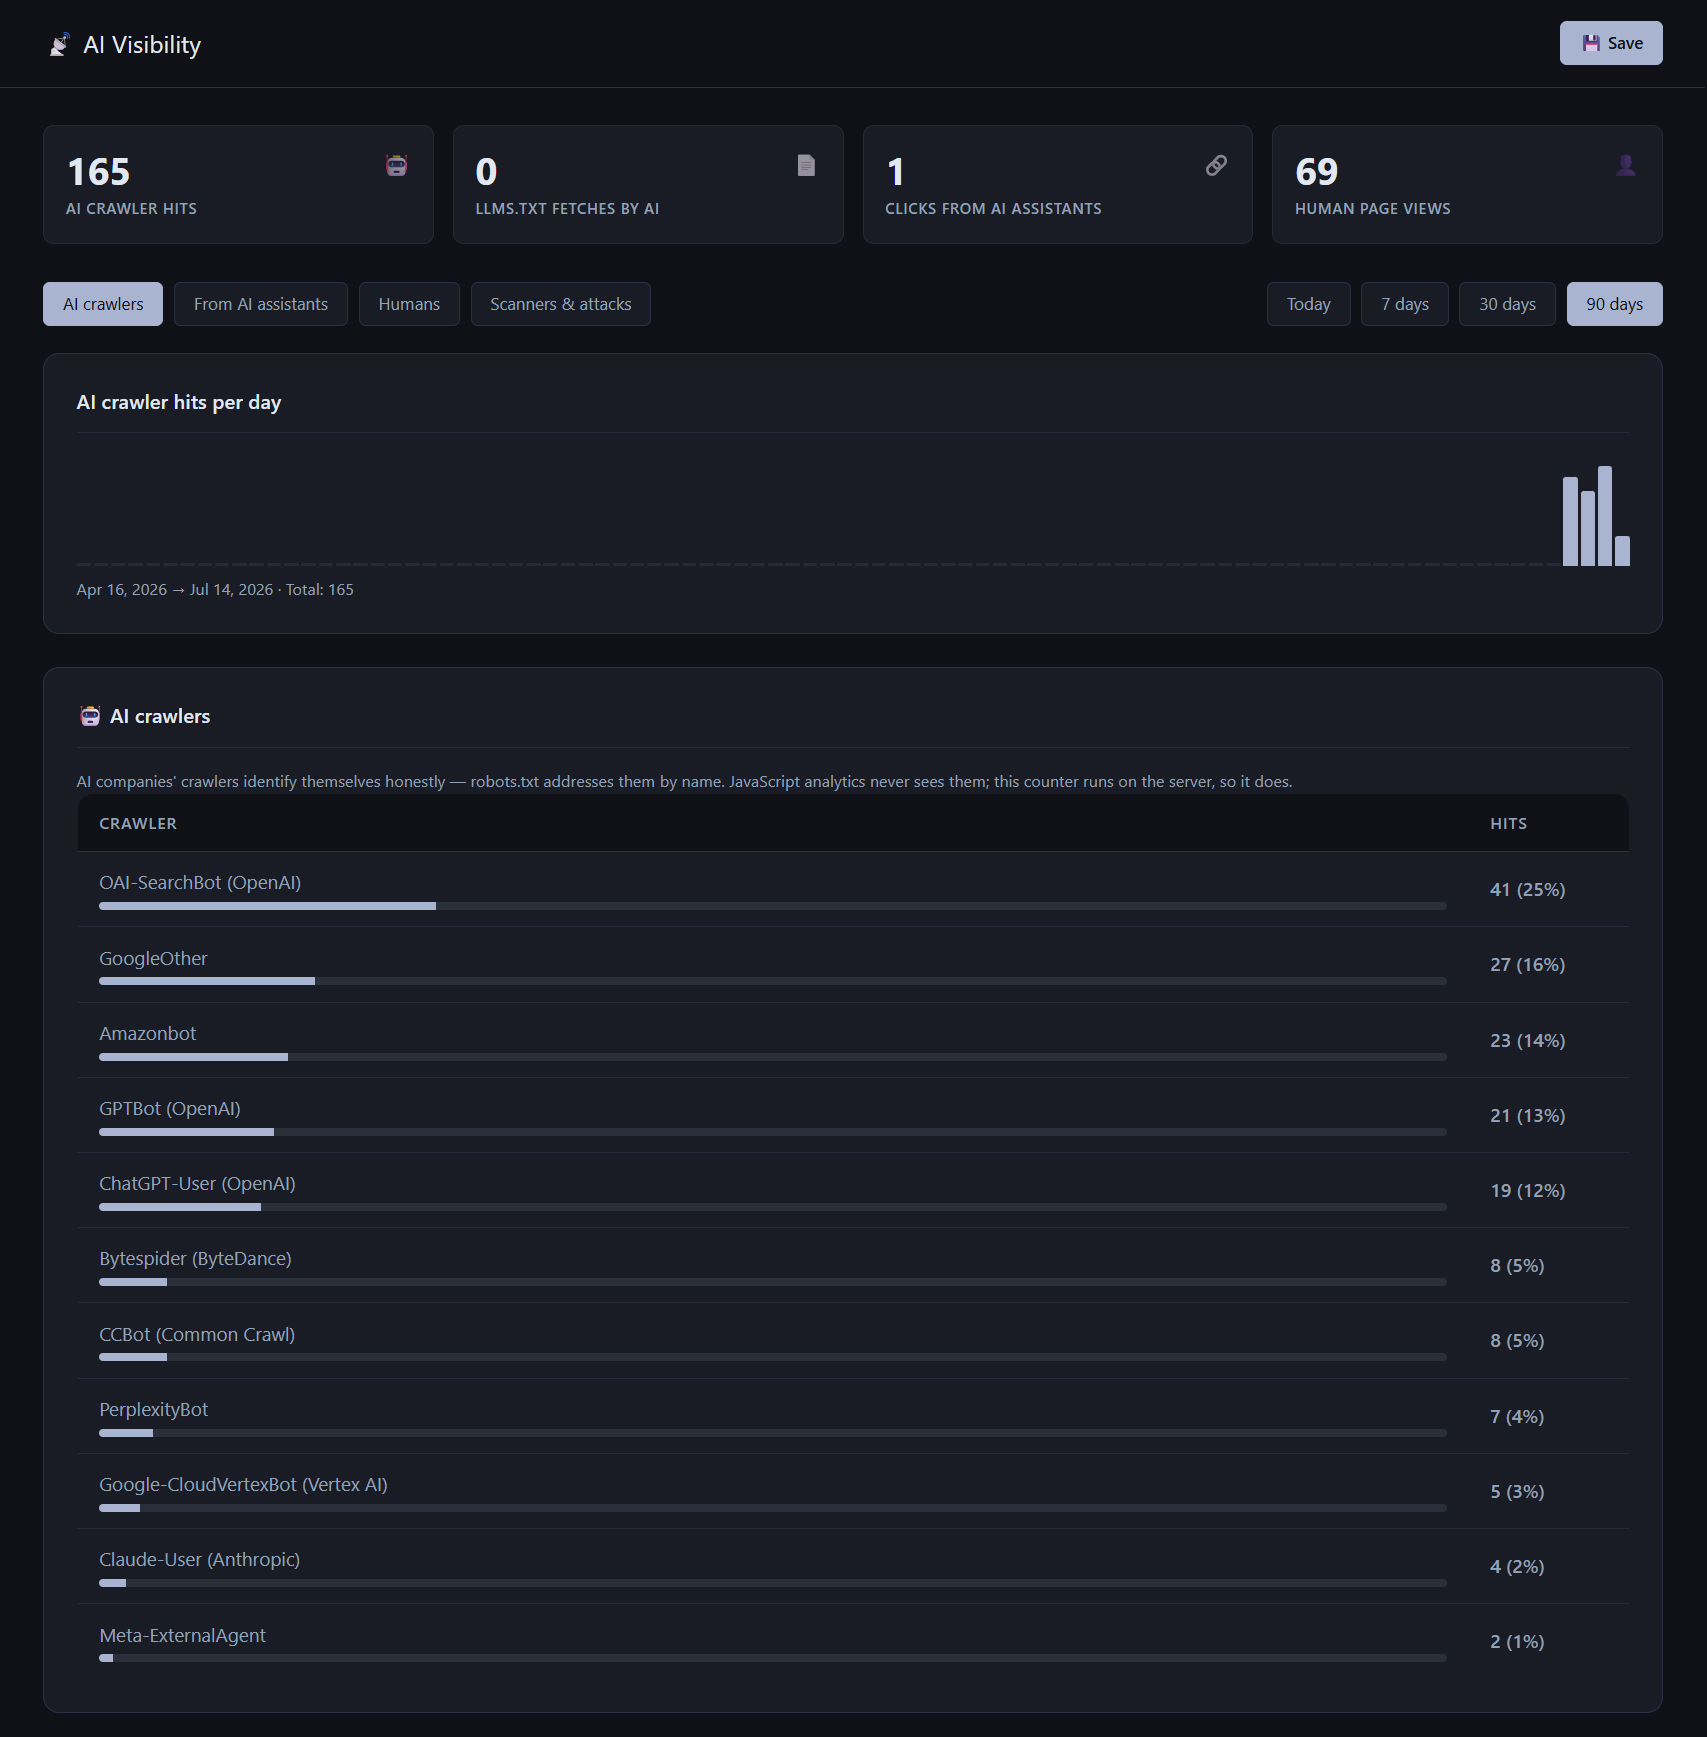
Task: Click the 27 (16%) hits value
Action: [1528, 965]
